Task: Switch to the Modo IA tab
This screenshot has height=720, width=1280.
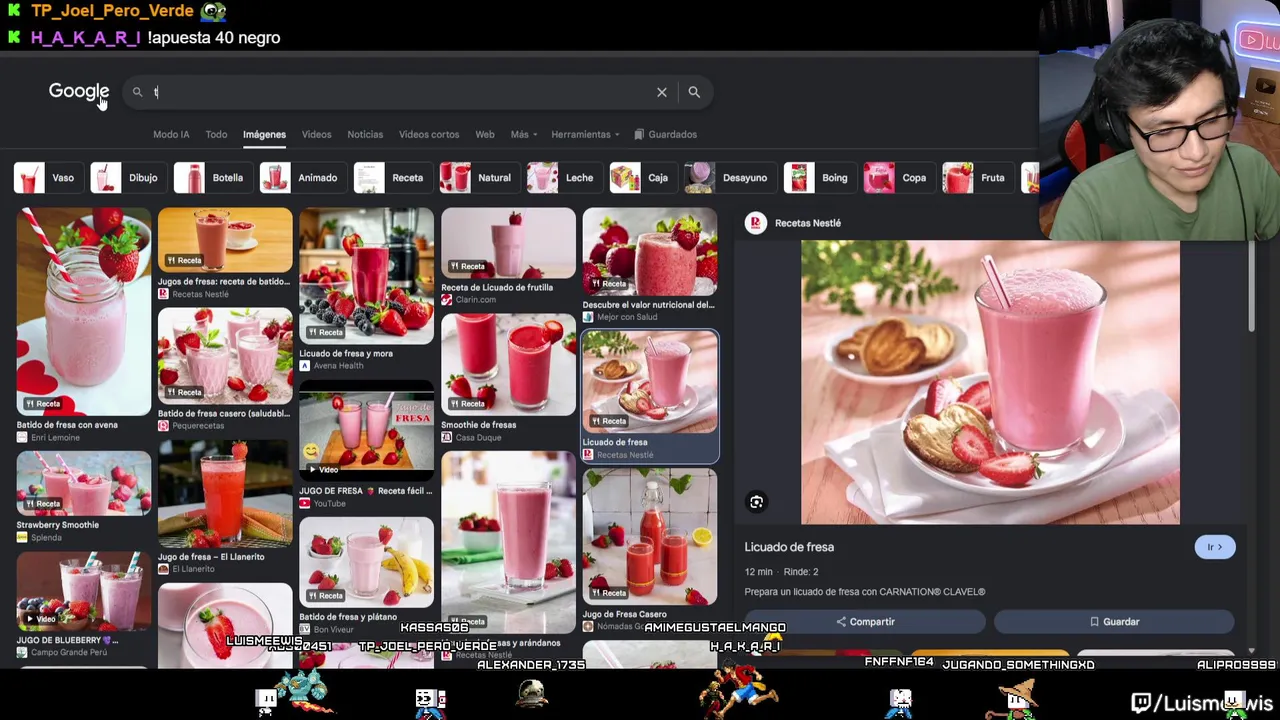Action: [x=171, y=134]
